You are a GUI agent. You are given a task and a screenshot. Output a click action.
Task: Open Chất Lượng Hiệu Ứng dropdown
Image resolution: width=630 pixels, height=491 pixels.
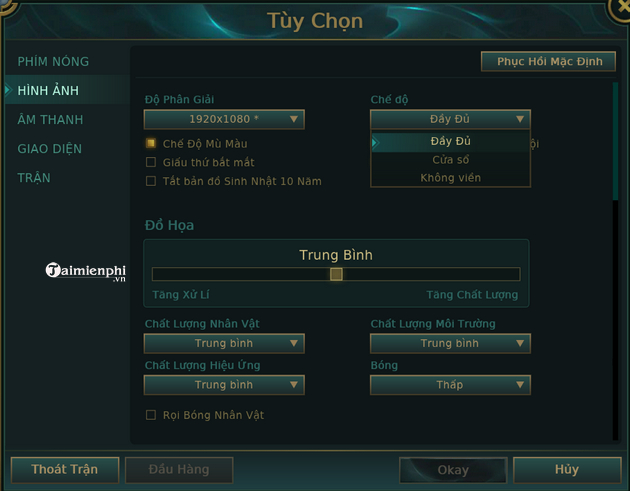point(224,385)
